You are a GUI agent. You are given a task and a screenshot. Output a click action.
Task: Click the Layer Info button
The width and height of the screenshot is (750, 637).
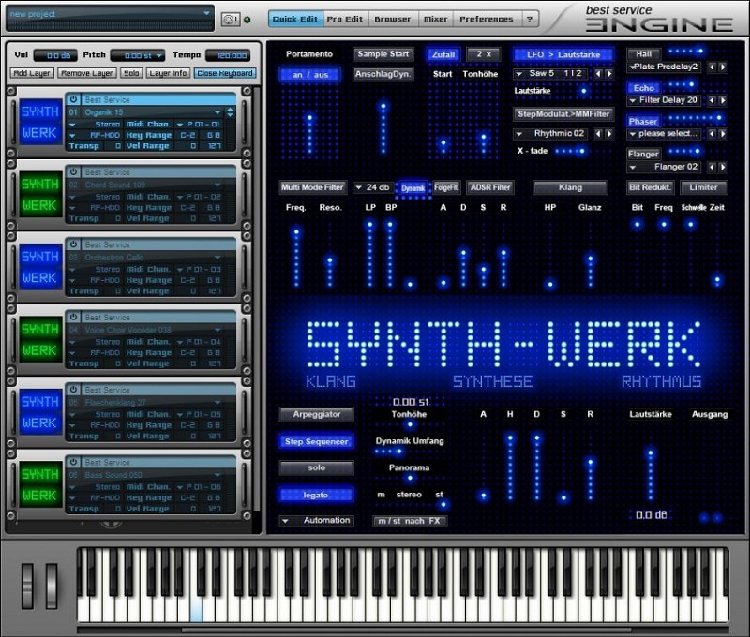168,73
